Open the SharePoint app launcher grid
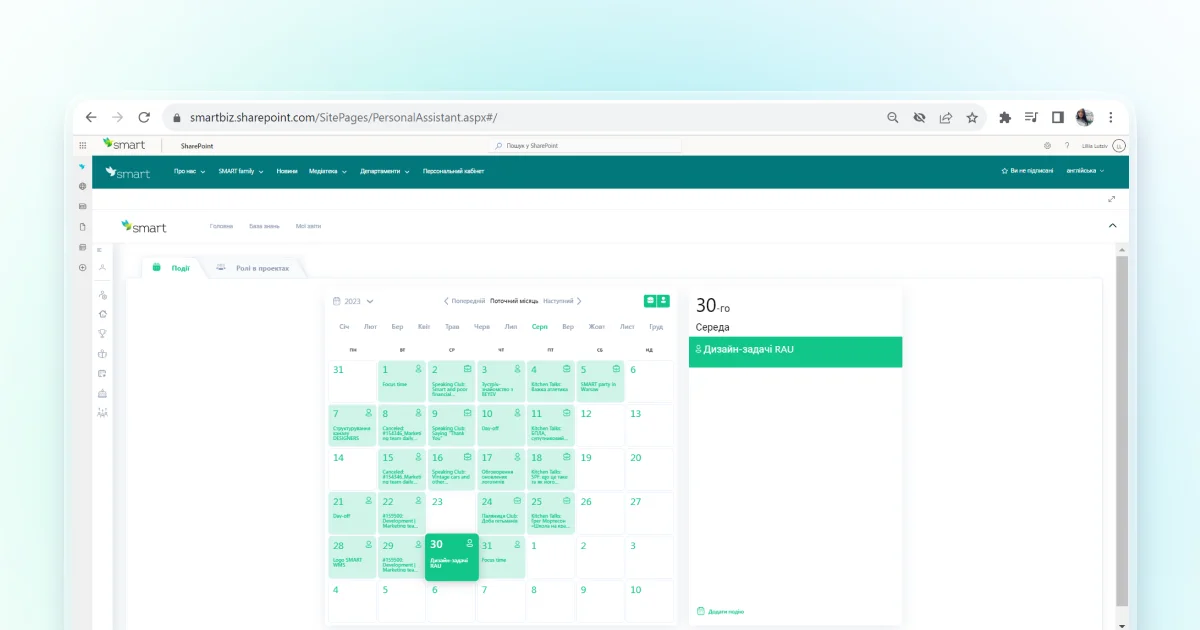 point(82,145)
